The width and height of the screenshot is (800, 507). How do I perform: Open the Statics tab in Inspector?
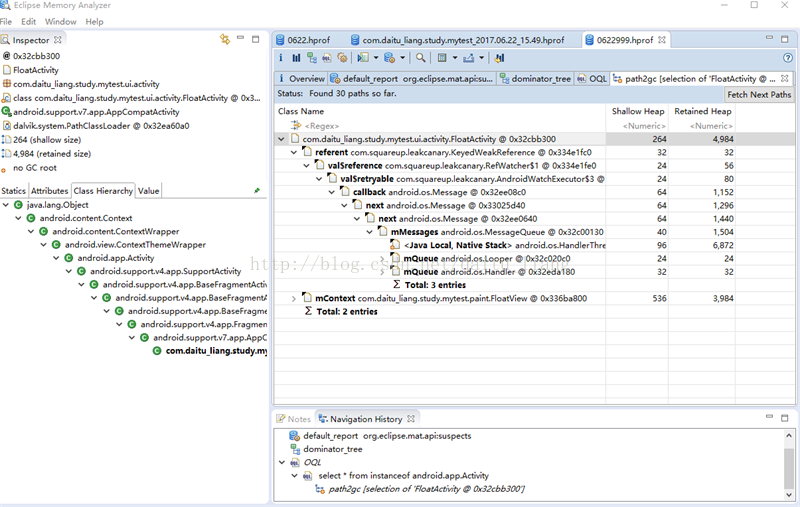pyautogui.click(x=13, y=191)
